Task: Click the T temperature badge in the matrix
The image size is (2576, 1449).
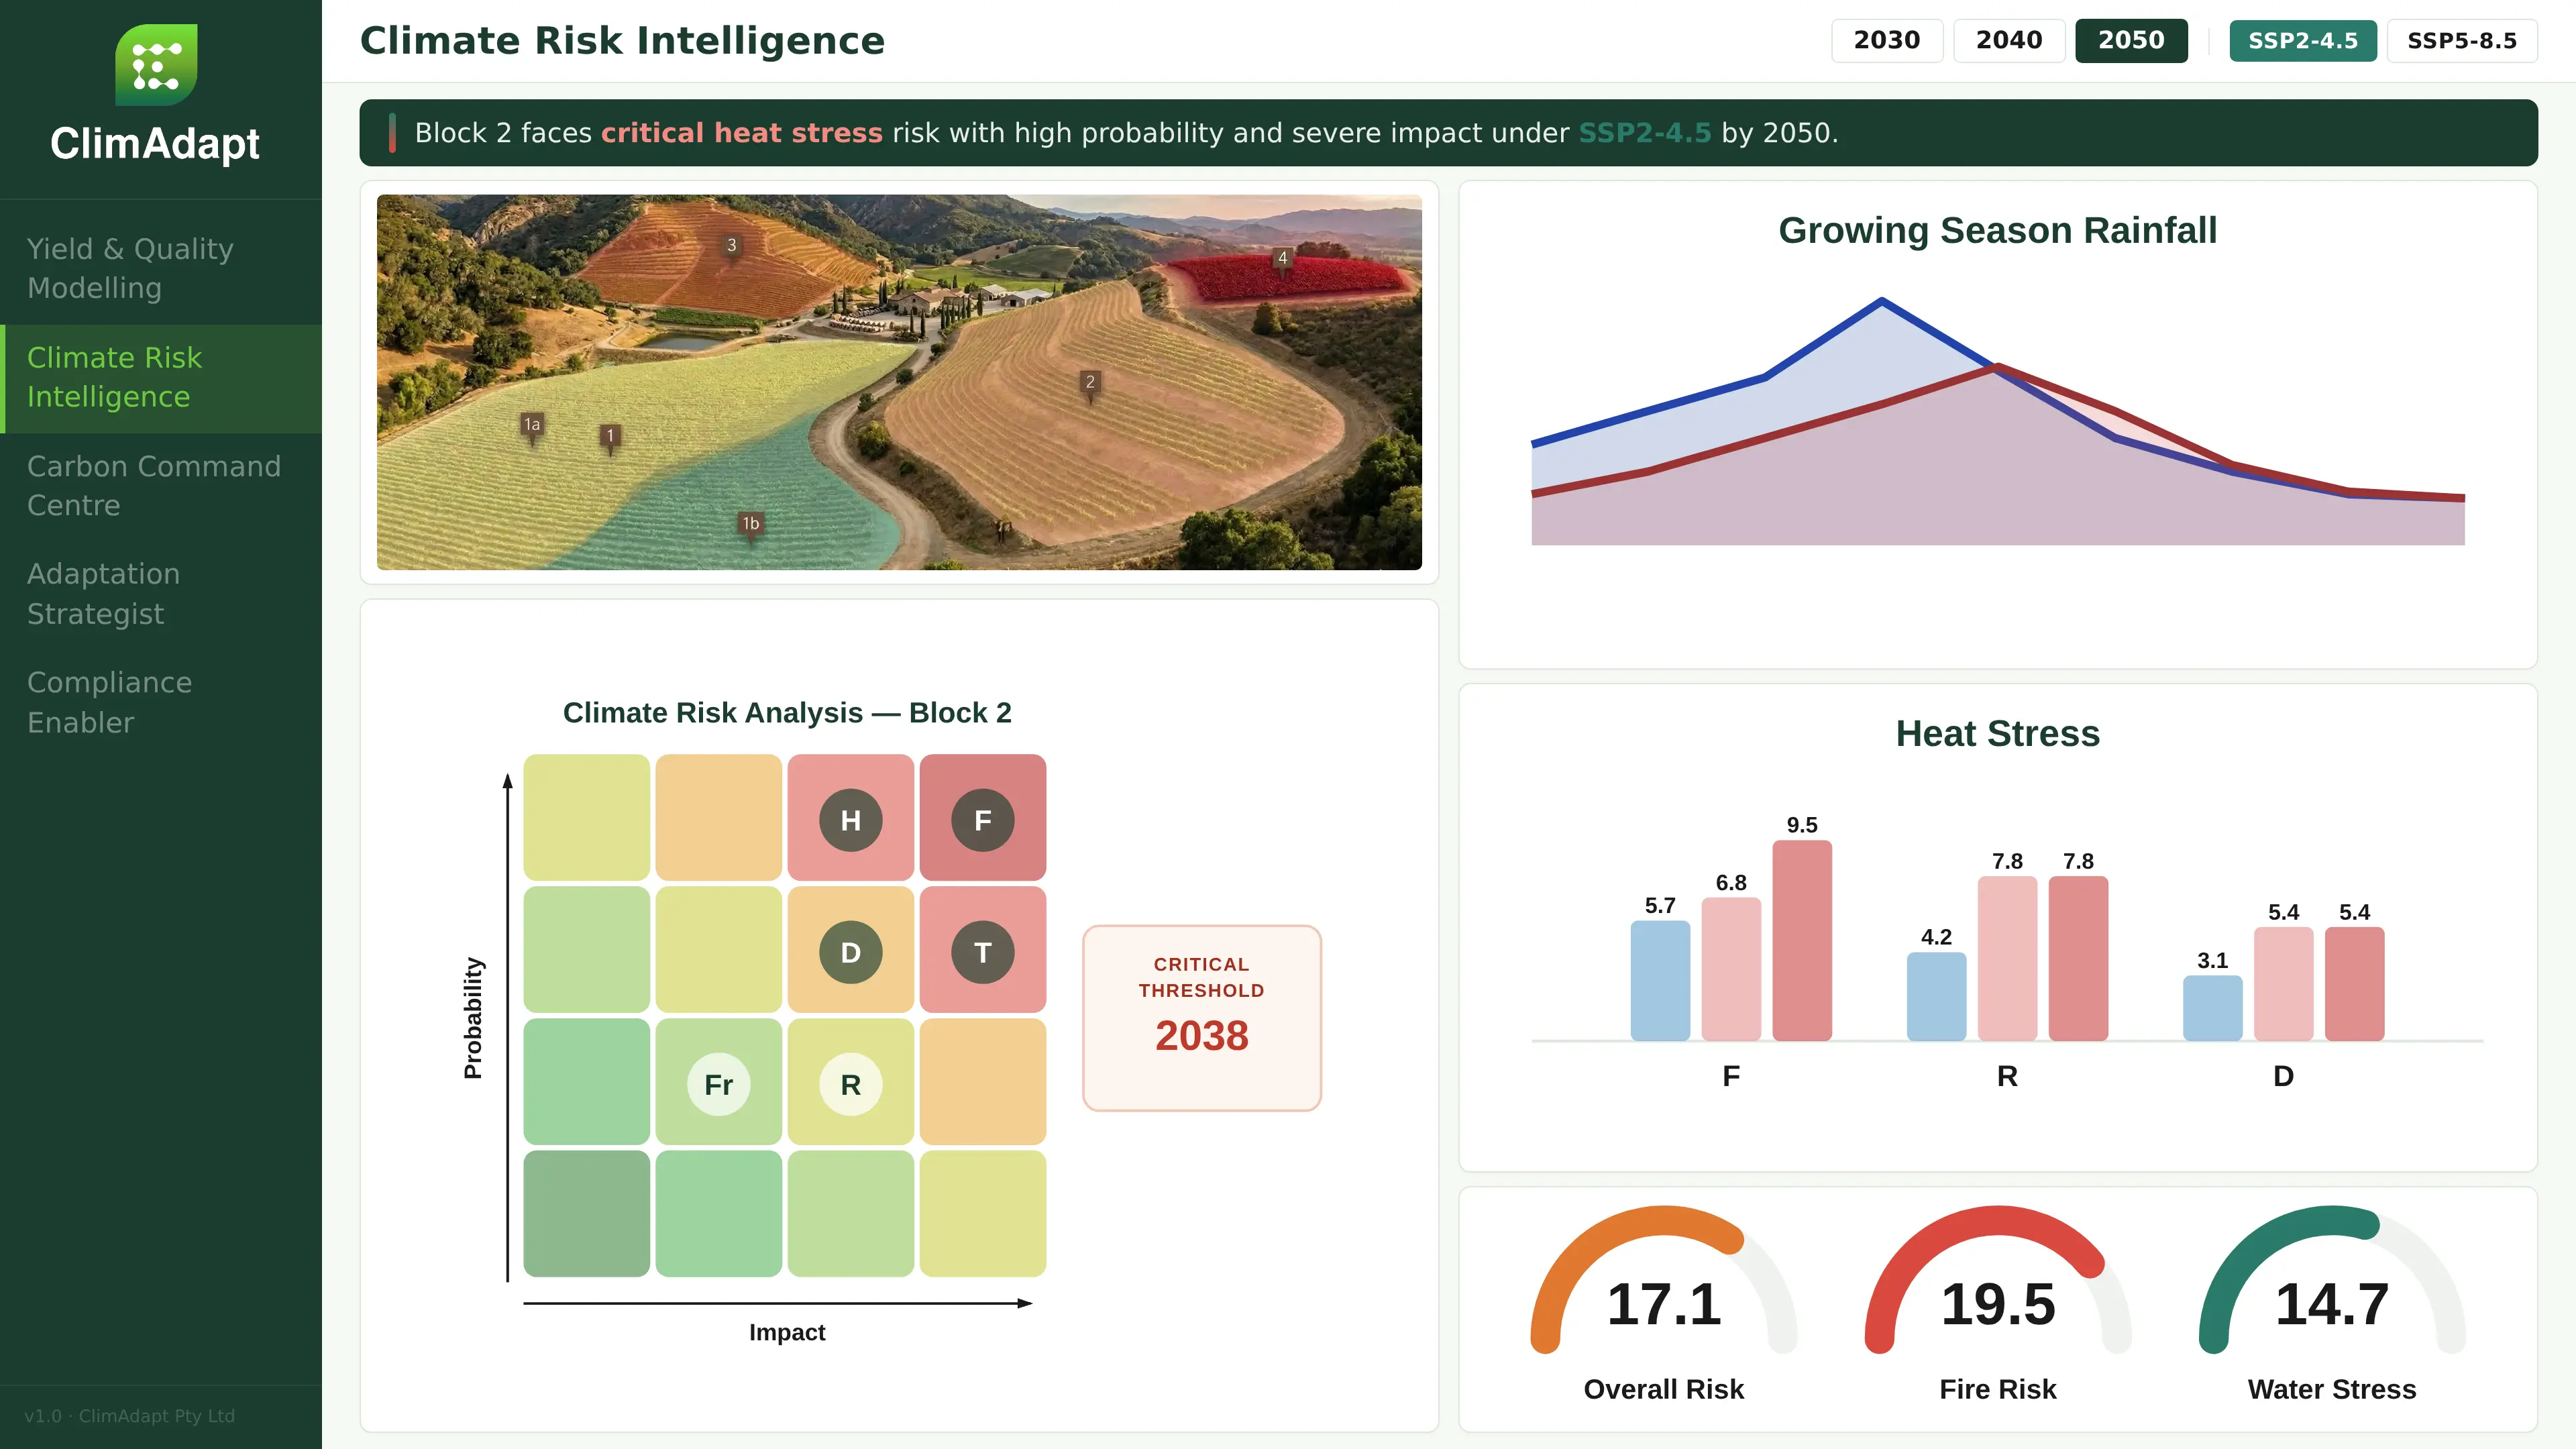Action: point(982,952)
